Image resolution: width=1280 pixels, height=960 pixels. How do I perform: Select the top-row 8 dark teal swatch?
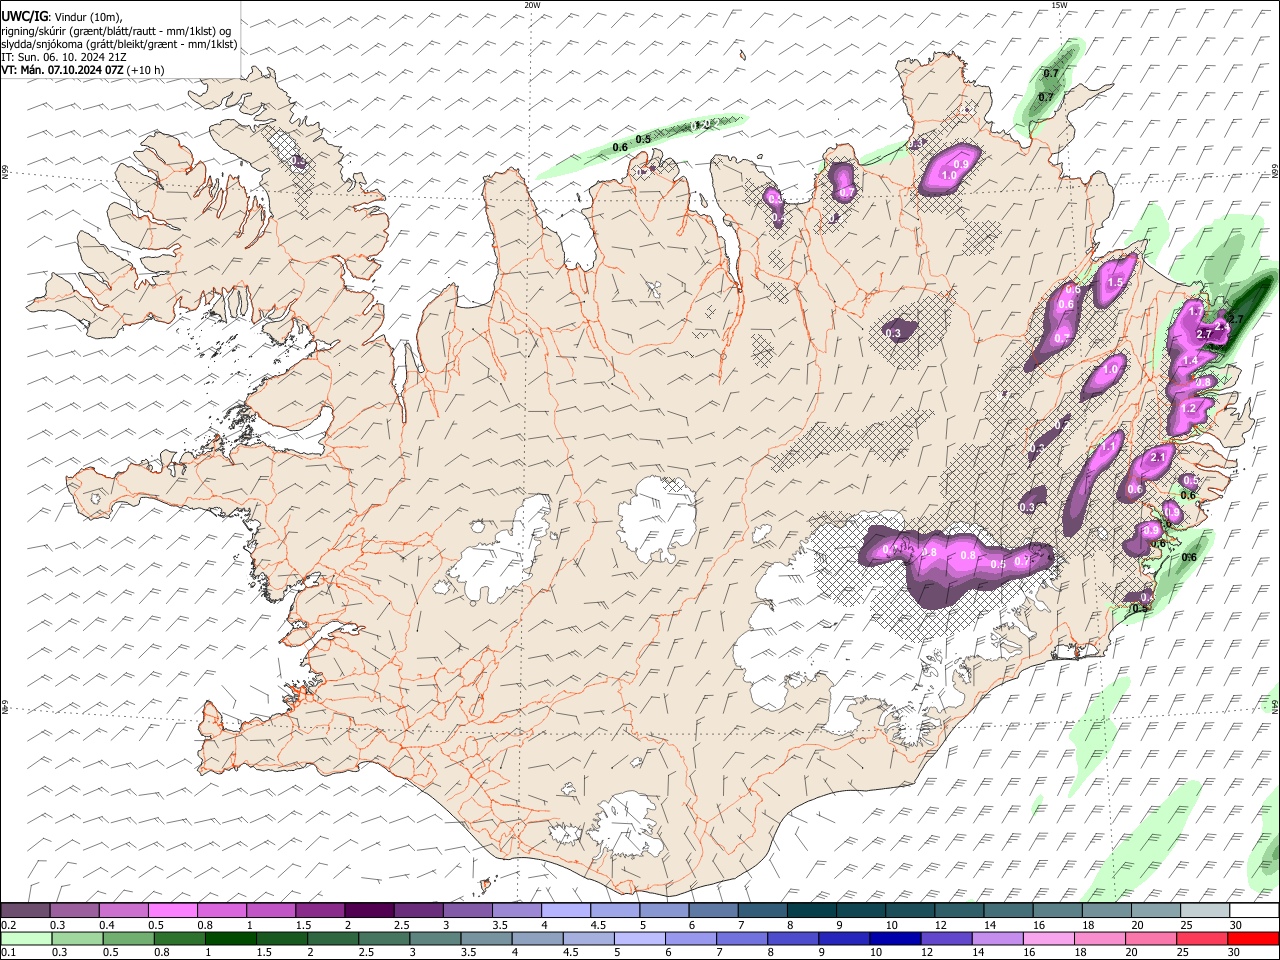pos(811,910)
